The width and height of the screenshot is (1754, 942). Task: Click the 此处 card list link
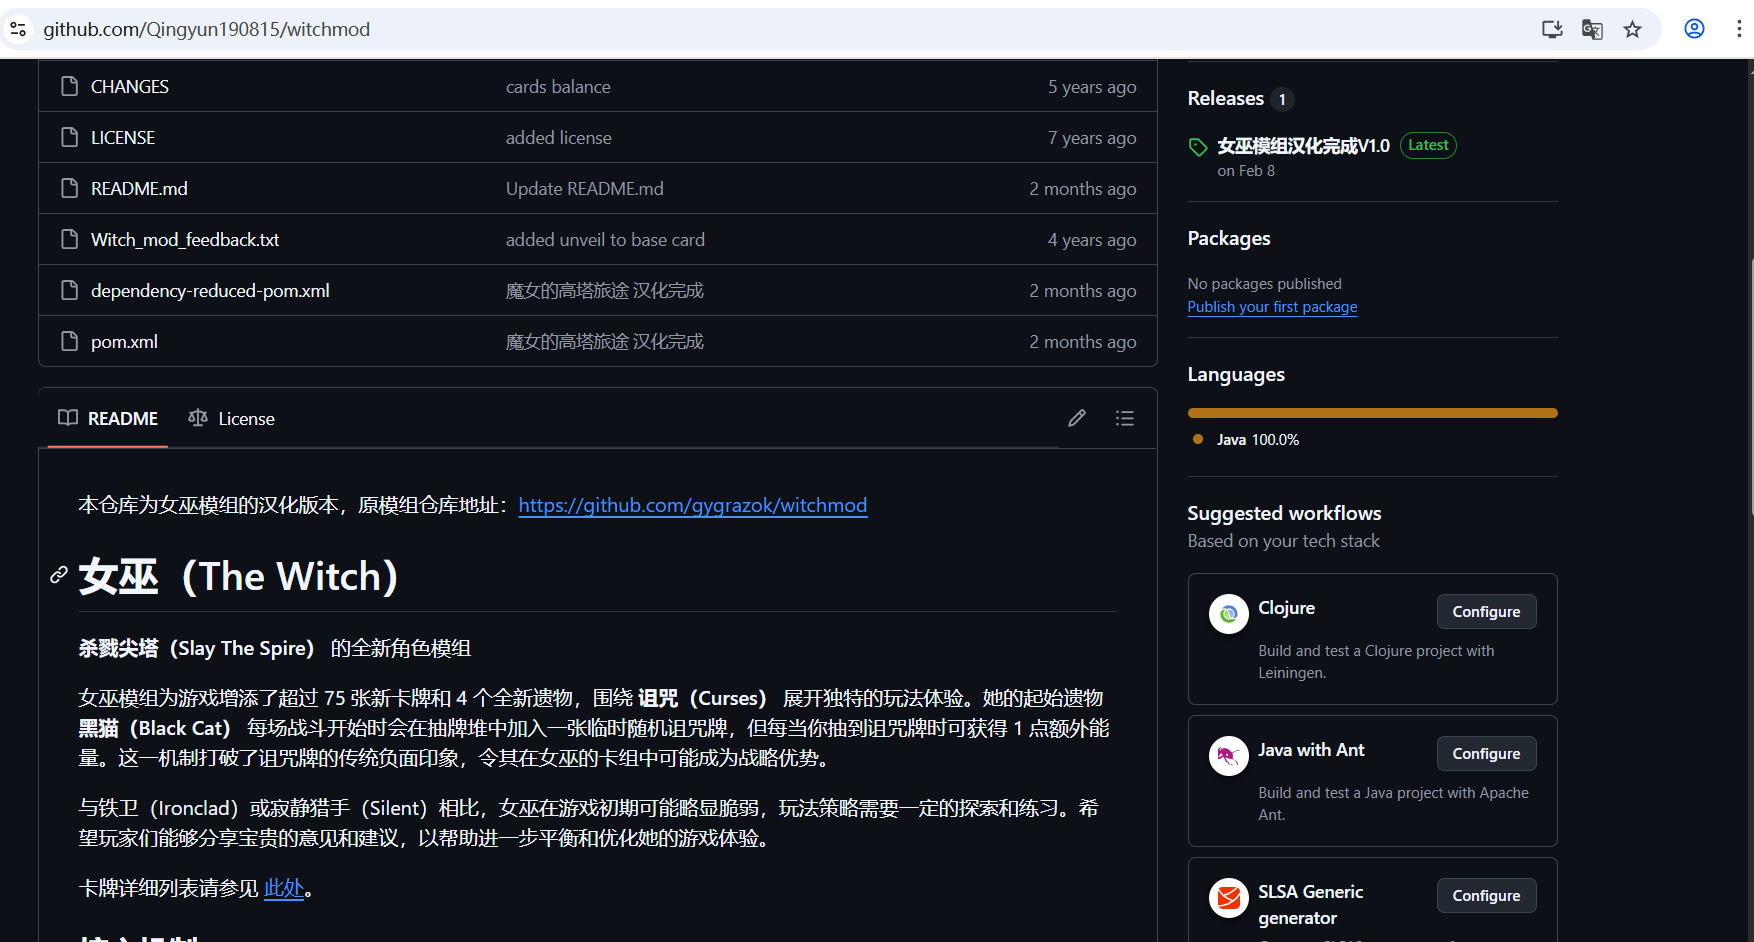(x=284, y=888)
